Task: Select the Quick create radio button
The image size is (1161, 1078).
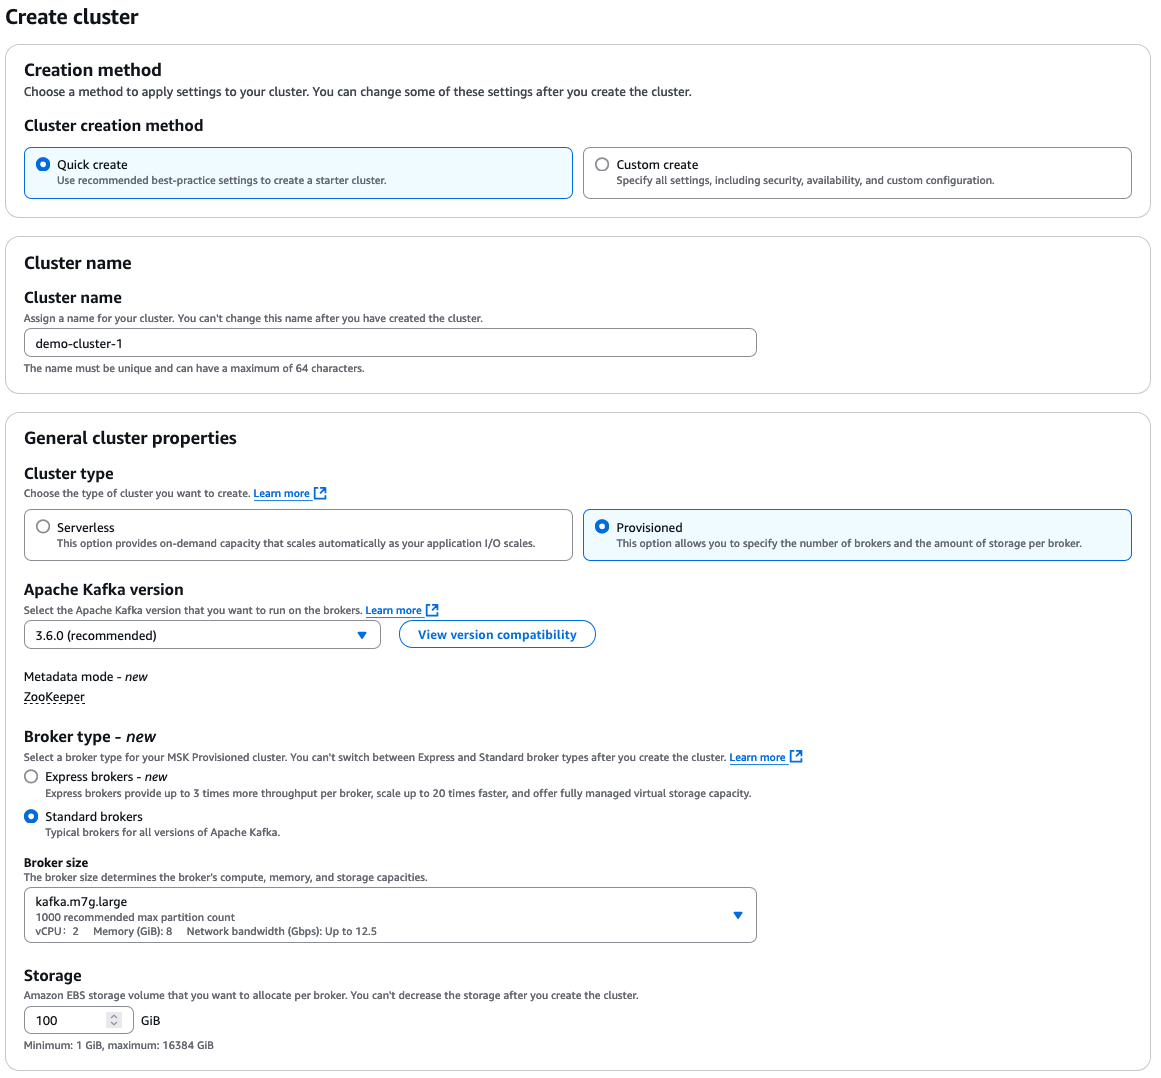Action: (x=43, y=164)
